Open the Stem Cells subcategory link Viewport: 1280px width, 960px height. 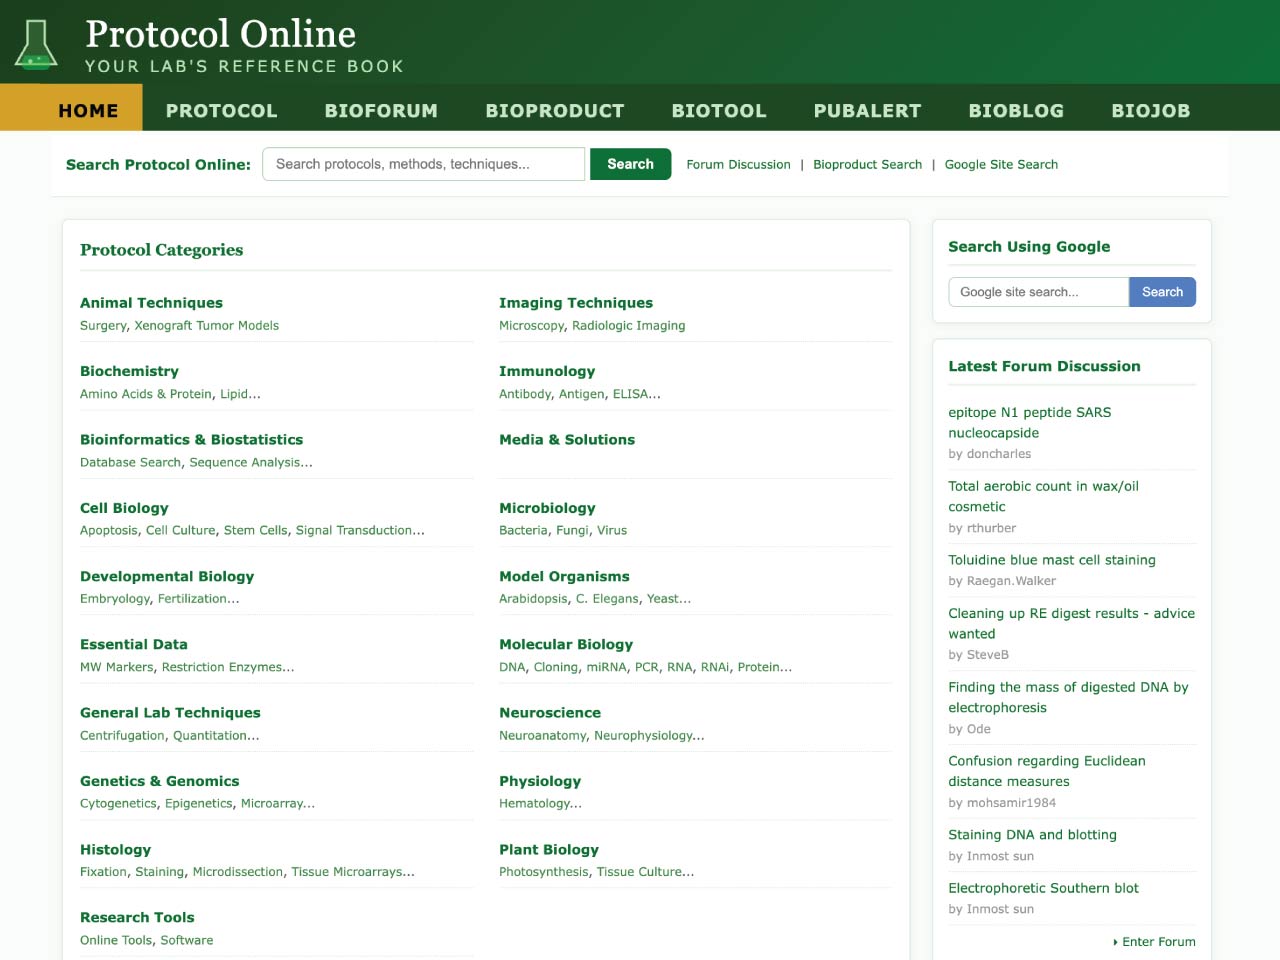tap(256, 530)
